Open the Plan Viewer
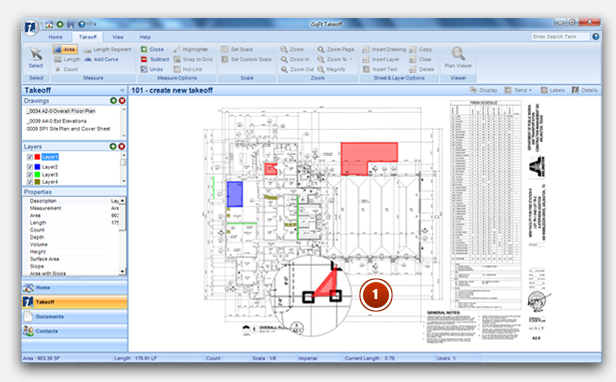 coord(458,57)
